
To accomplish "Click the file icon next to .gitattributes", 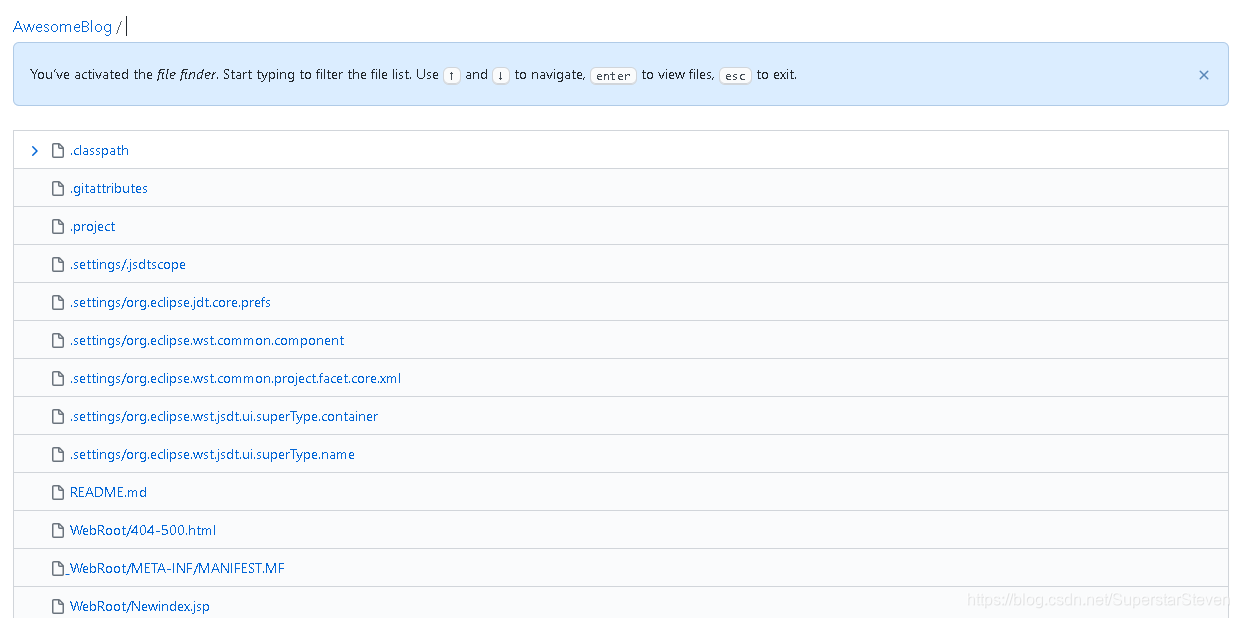I will tap(58, 189).
